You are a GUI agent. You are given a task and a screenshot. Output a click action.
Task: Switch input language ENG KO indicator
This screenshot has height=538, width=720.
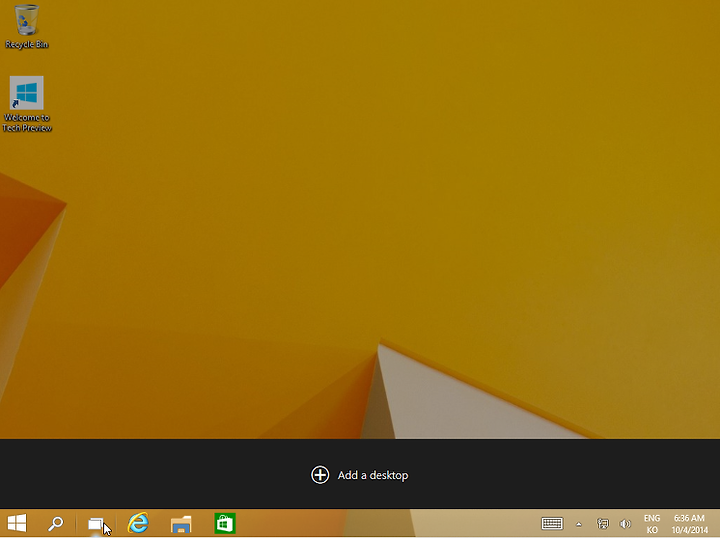(x=652, y=524)
